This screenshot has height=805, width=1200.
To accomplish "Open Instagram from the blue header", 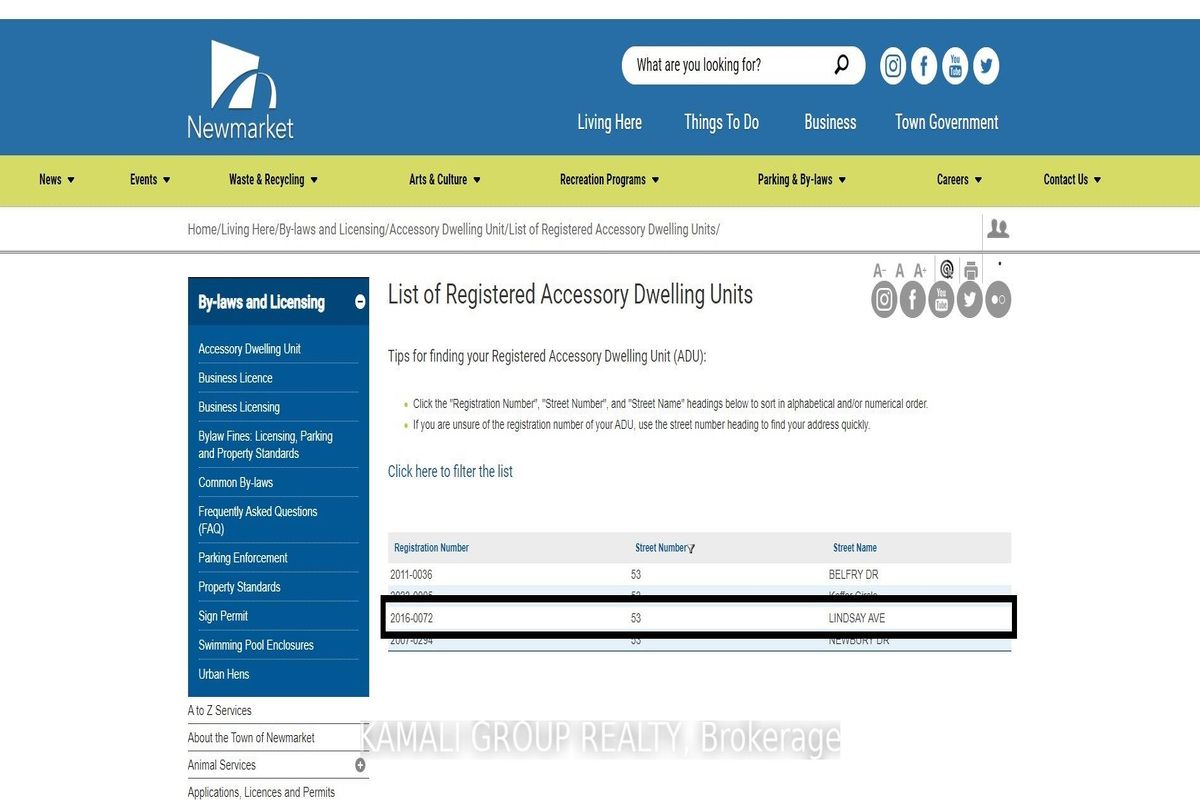I will click(893, 66).
